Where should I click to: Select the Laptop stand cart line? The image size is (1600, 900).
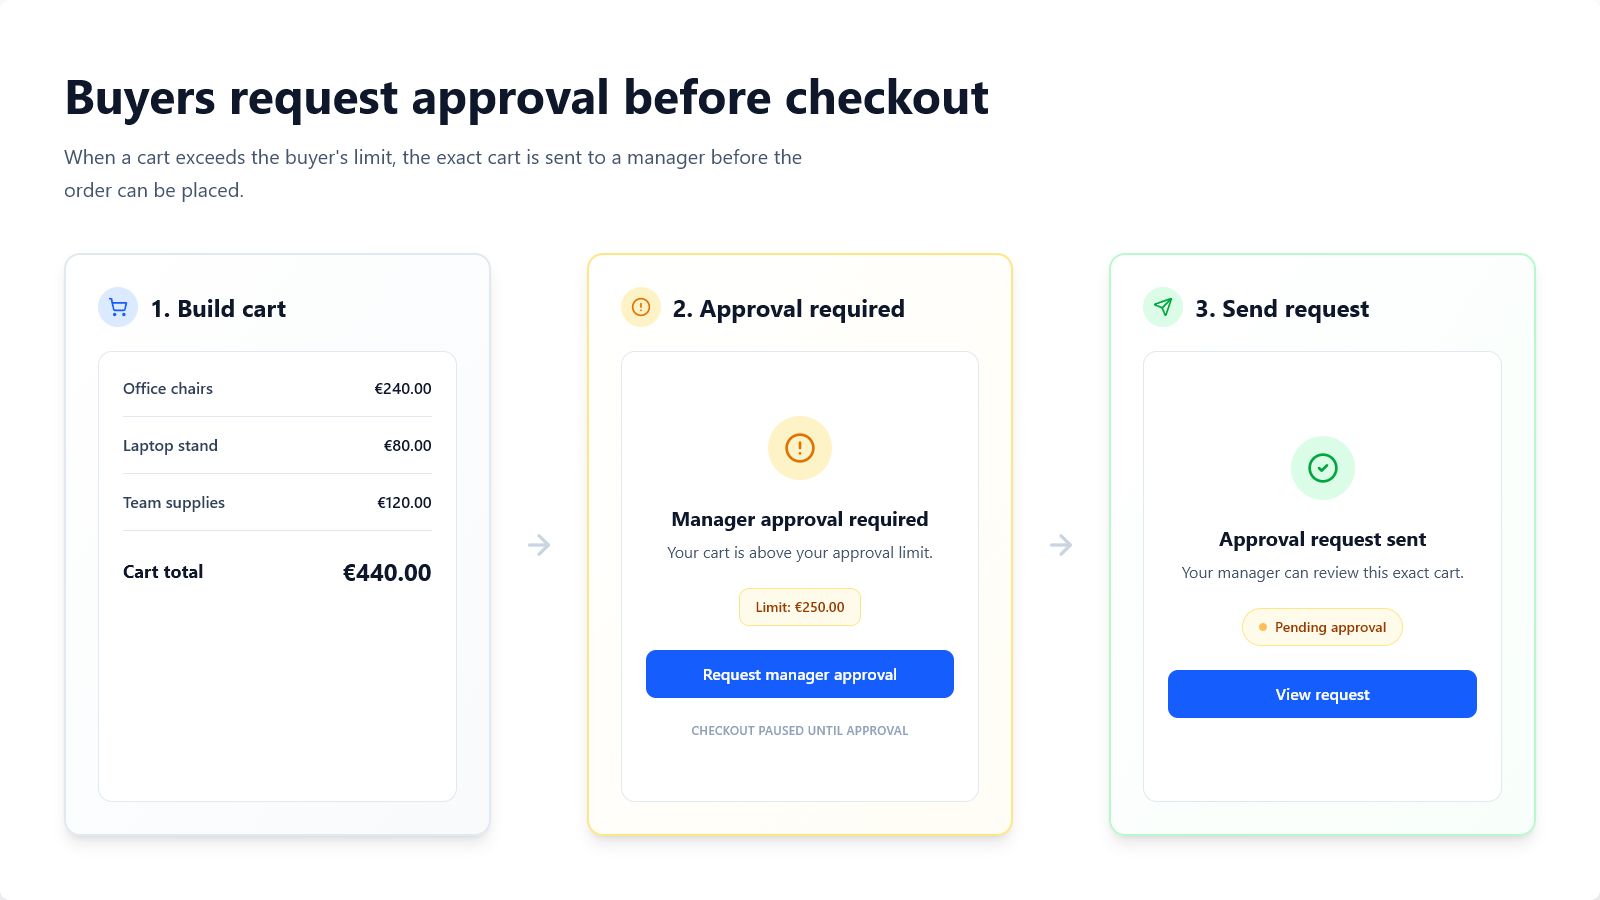(x=277, y=445)
